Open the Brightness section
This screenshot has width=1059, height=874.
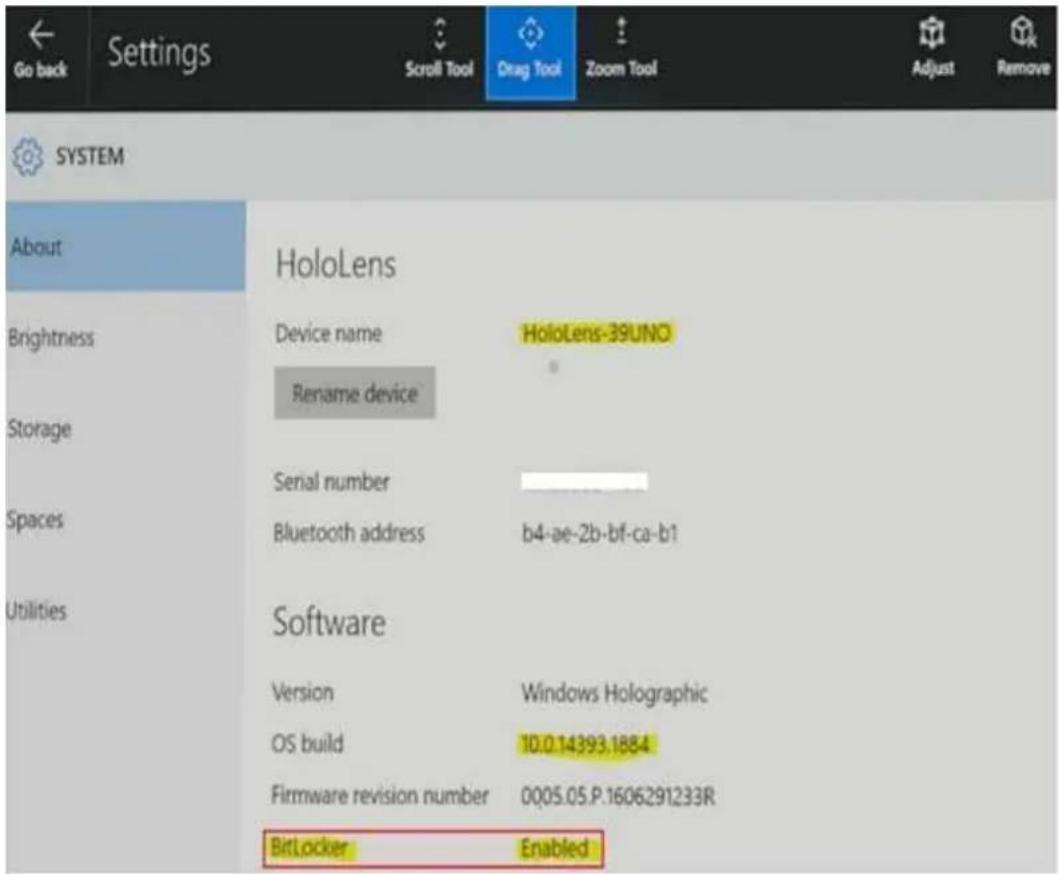coord(125,337)
